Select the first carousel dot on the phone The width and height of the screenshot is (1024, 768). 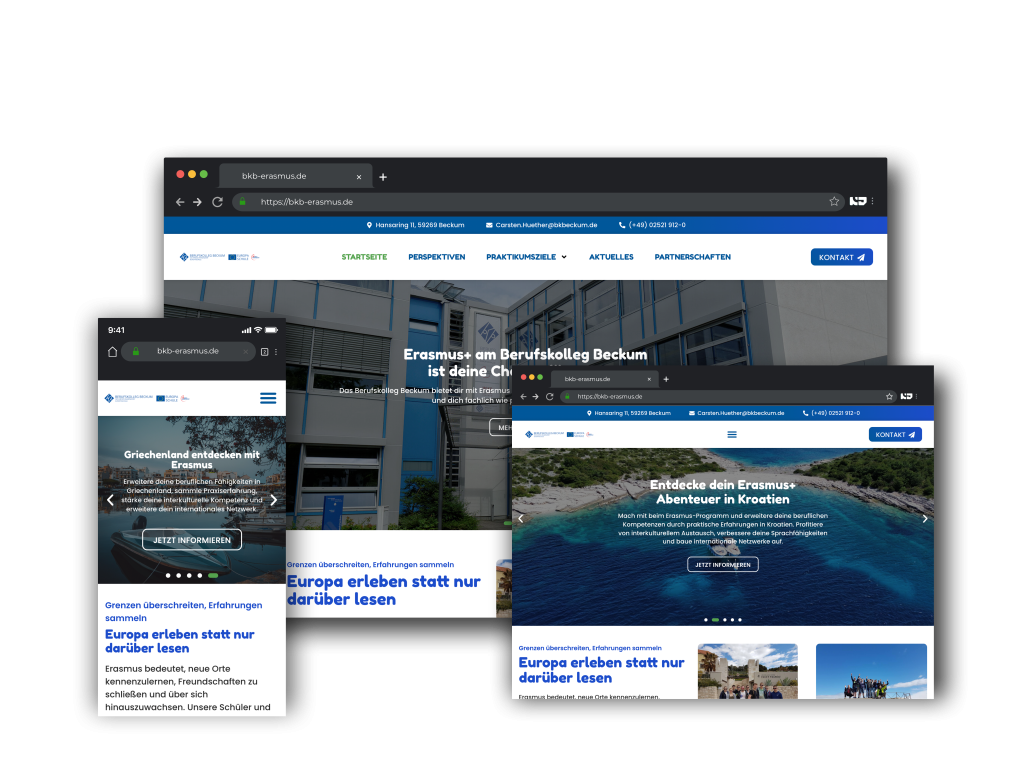168,576
